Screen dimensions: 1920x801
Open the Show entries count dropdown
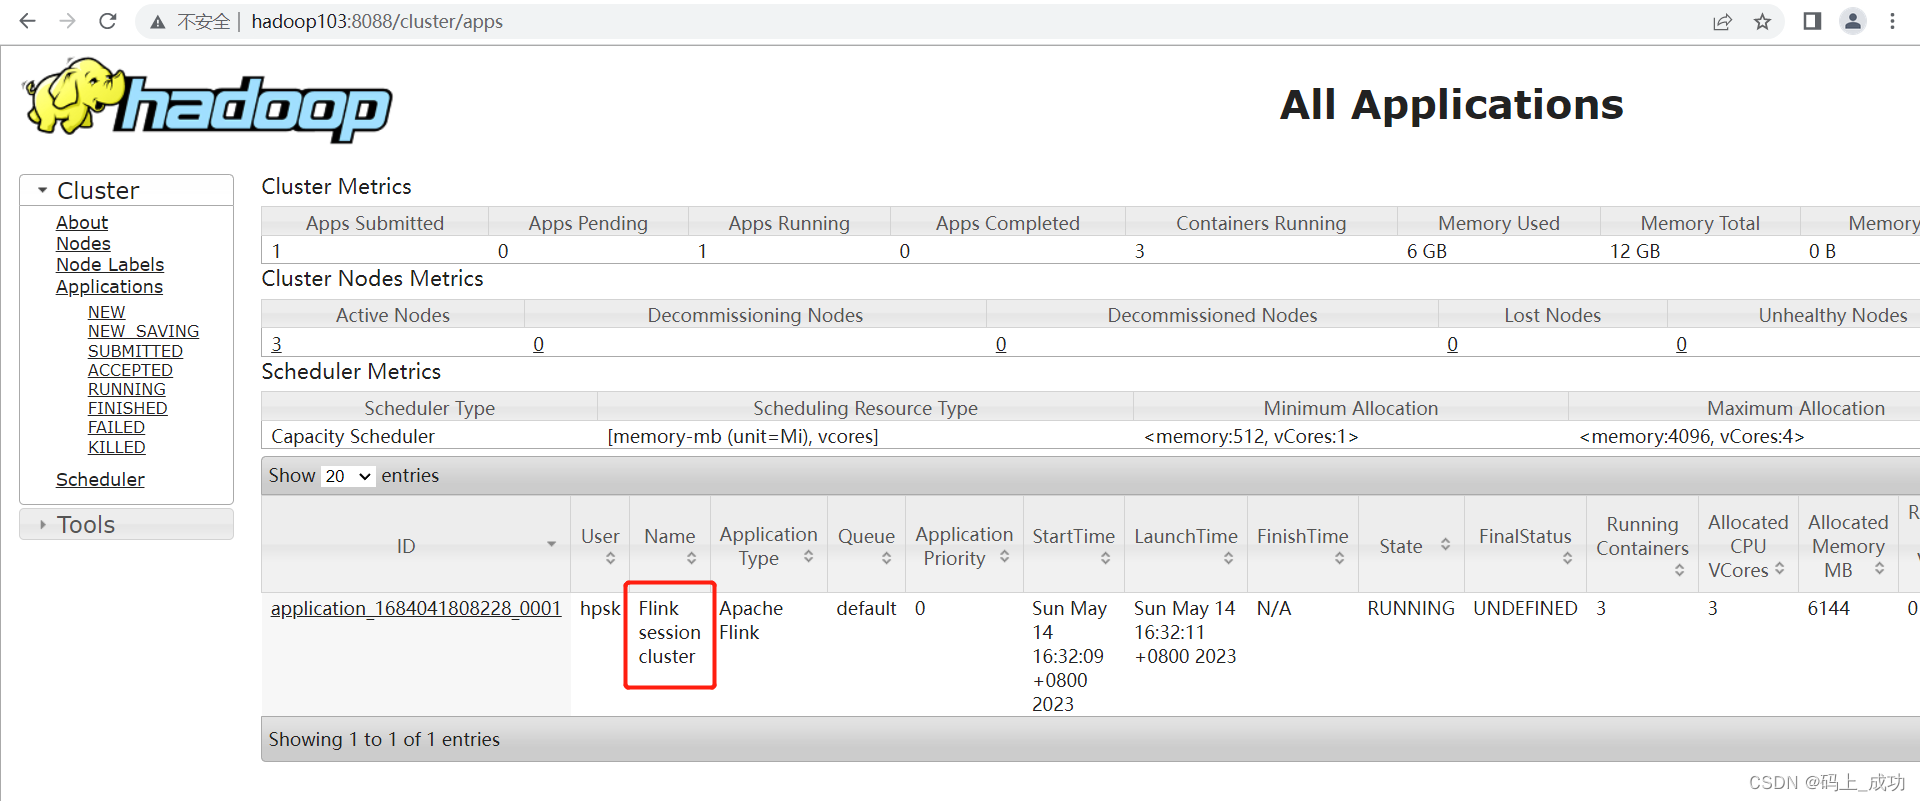pyautogui.click(x=348, y=476)
